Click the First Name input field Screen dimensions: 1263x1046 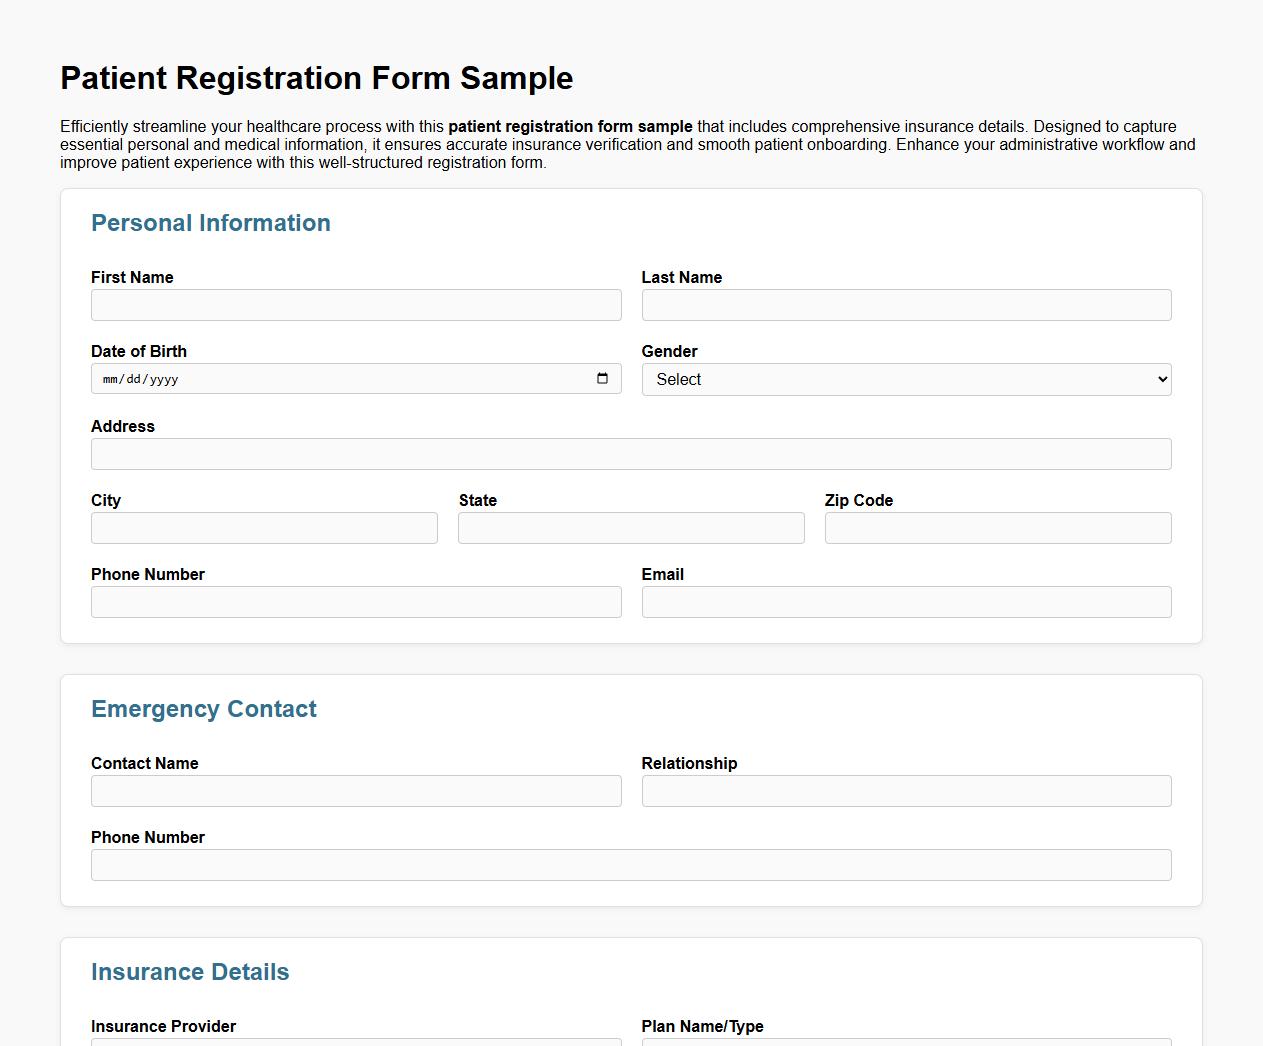click(356, 304)
